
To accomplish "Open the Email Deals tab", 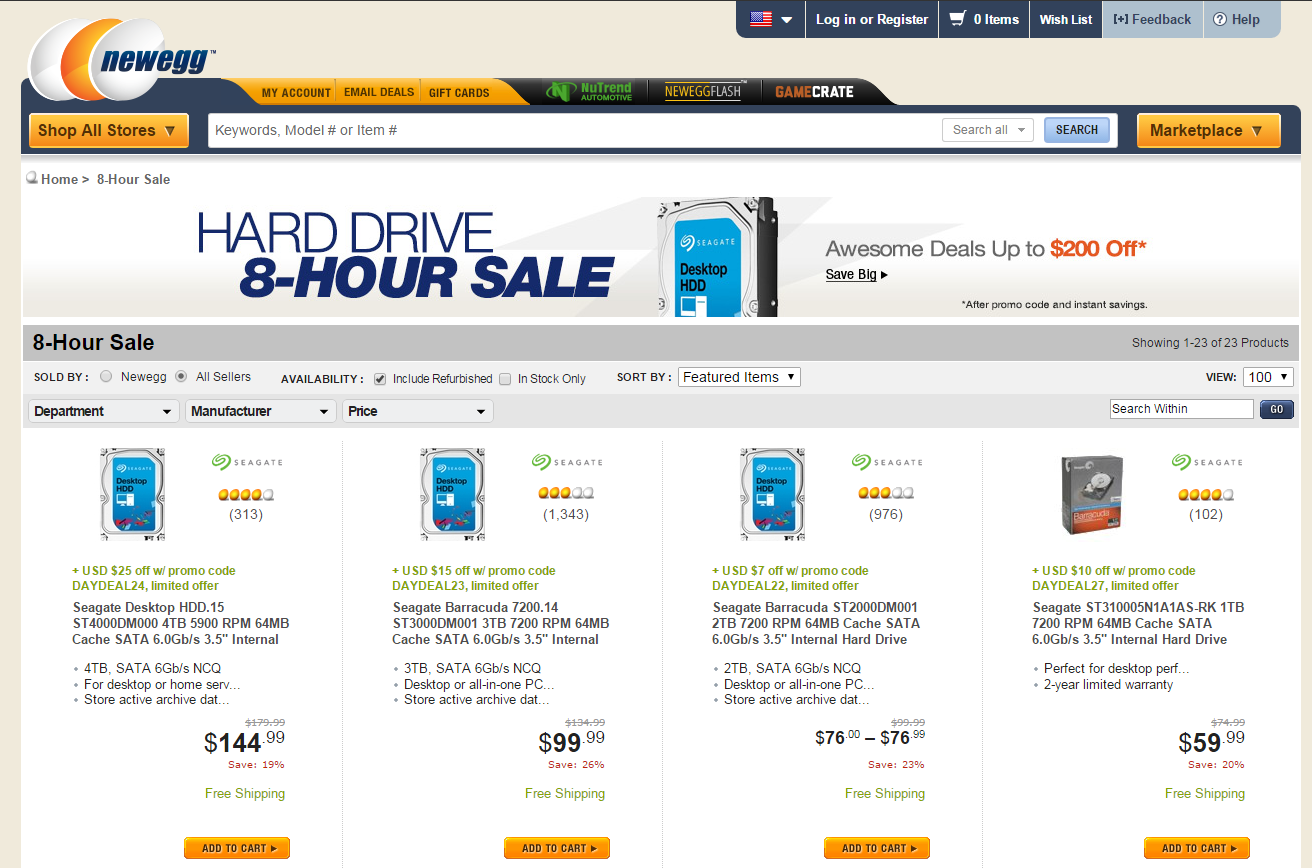I will click(x=379, y=92).
